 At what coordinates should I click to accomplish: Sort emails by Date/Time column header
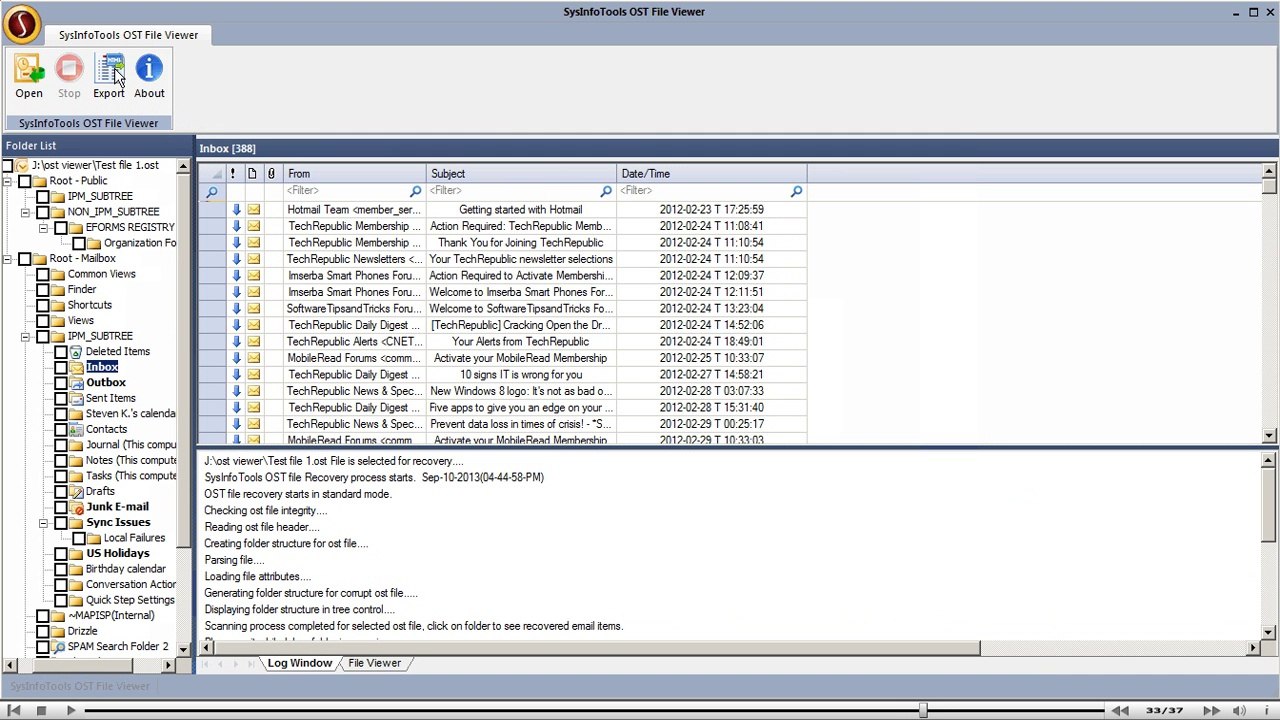point(712,174)
